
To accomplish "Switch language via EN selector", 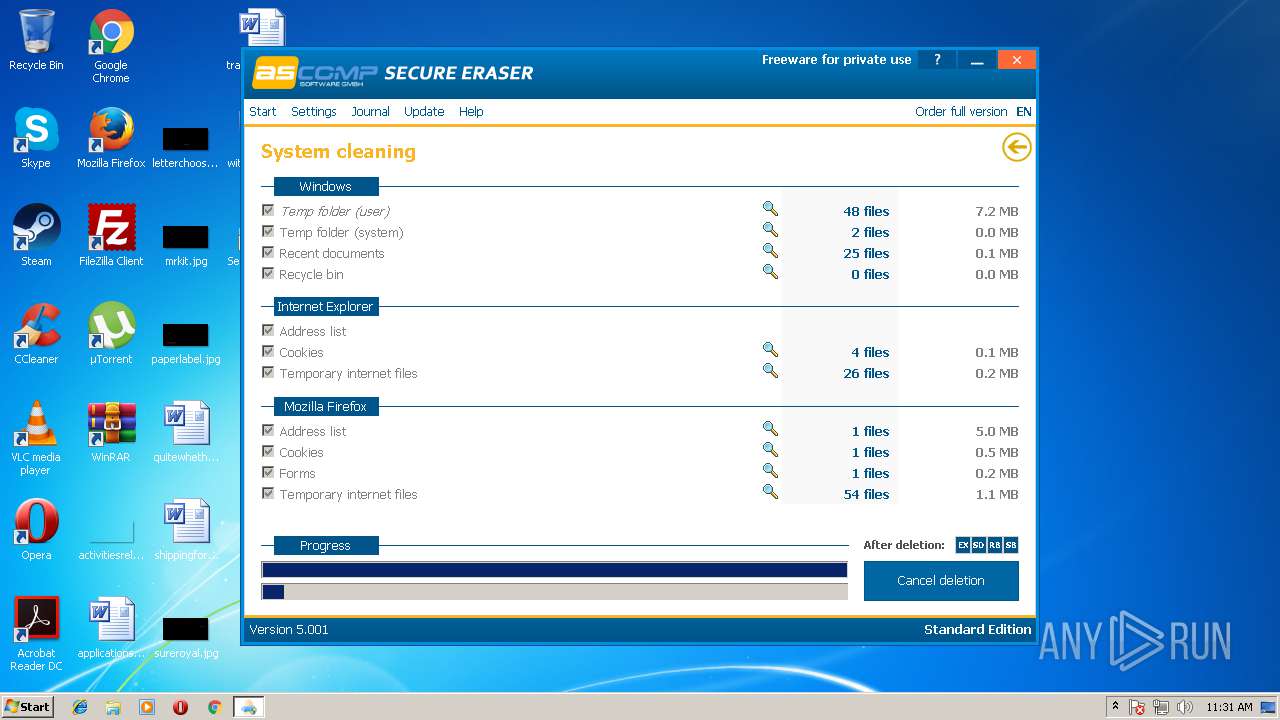I will (x=1024, y=112).
